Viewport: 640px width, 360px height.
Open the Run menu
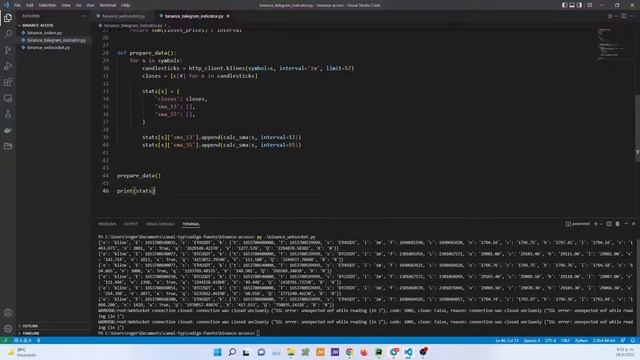click(x=90, y=5)
